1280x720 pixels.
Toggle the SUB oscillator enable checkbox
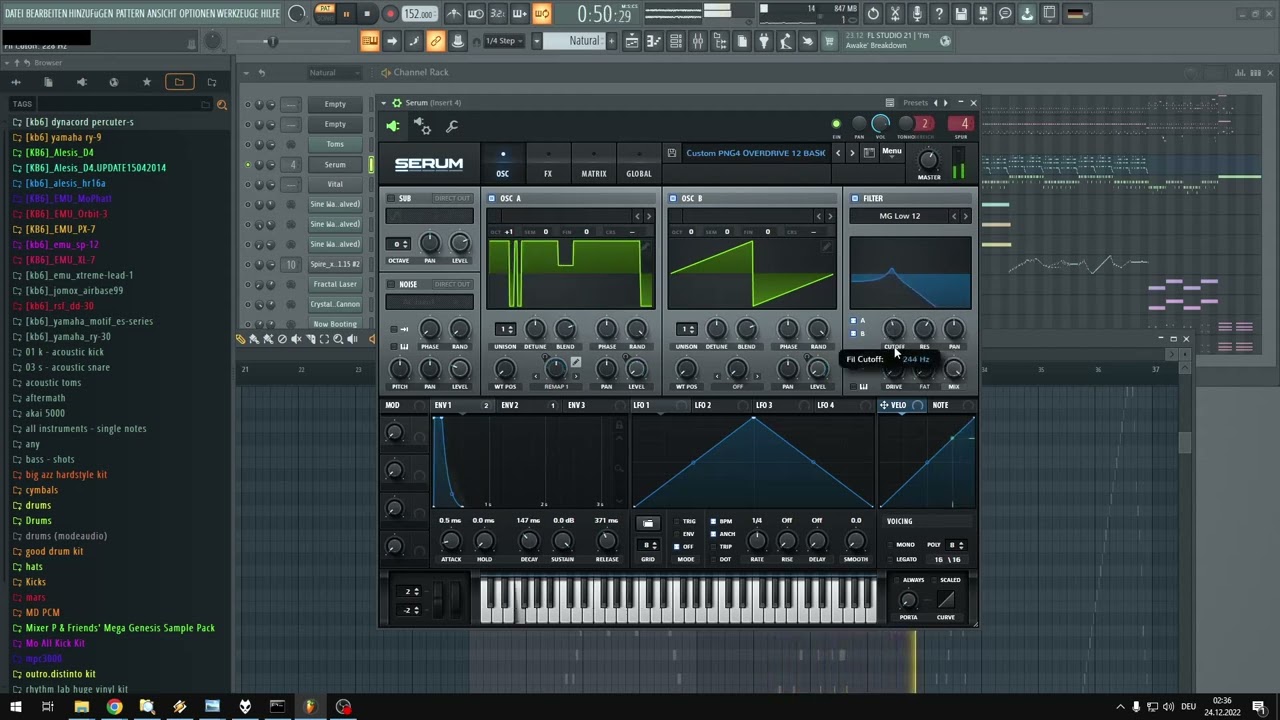(x=391, y=198)
